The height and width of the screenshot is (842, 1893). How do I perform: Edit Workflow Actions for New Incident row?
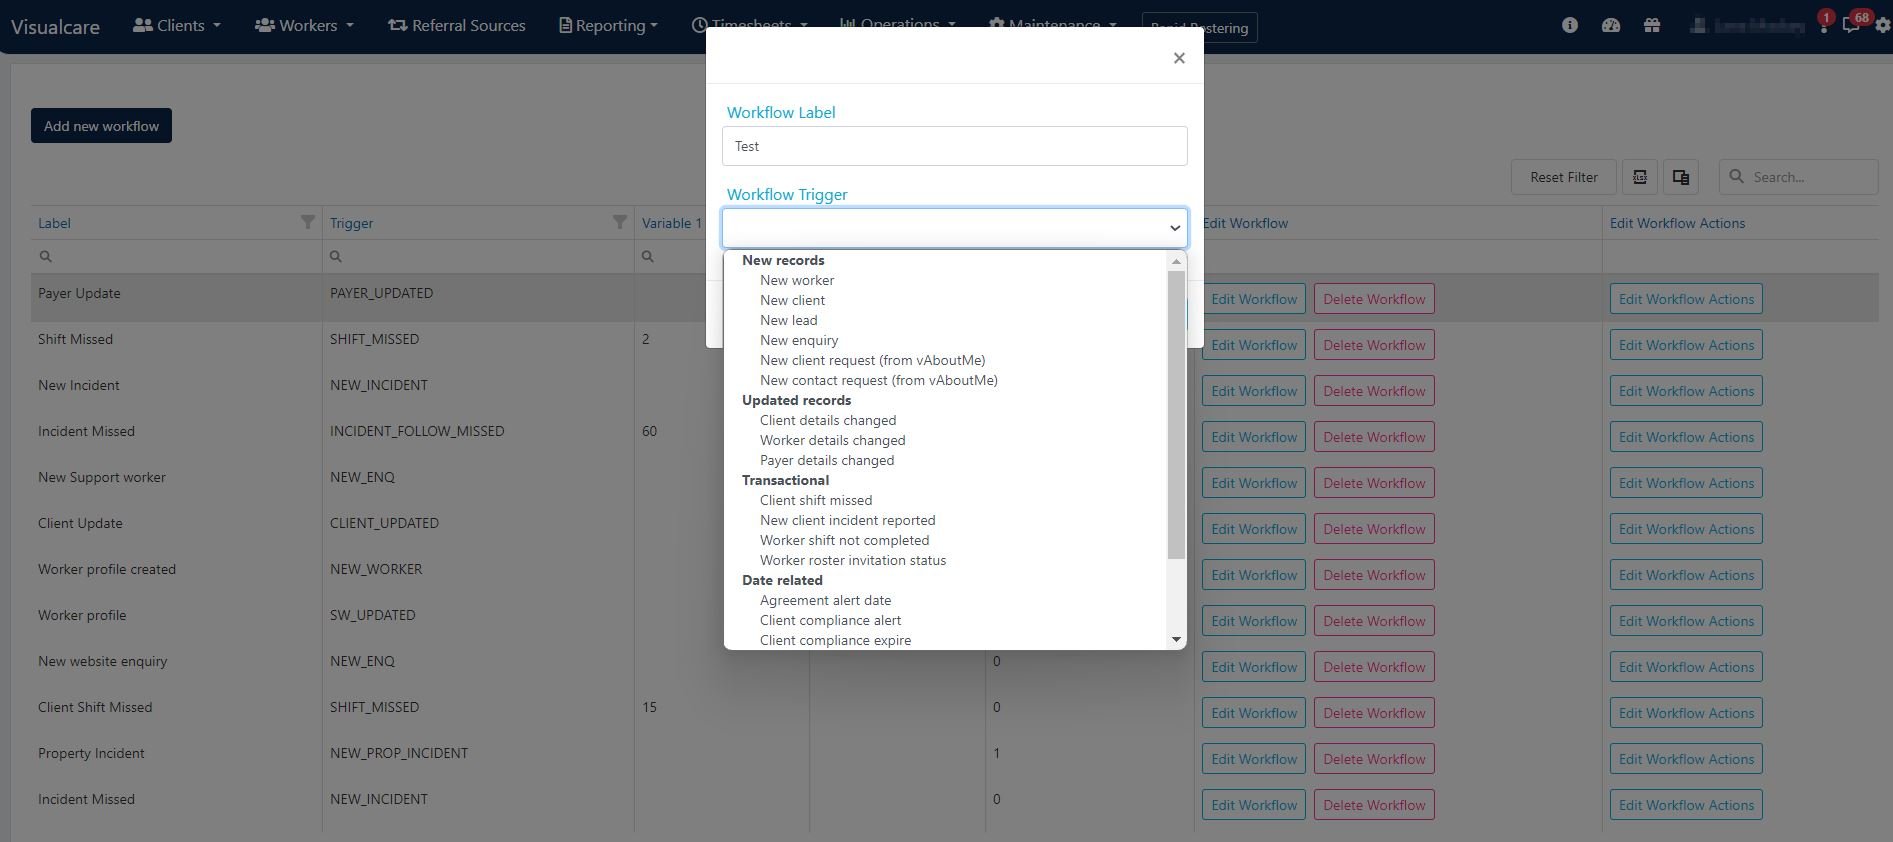click(1686, 391)
